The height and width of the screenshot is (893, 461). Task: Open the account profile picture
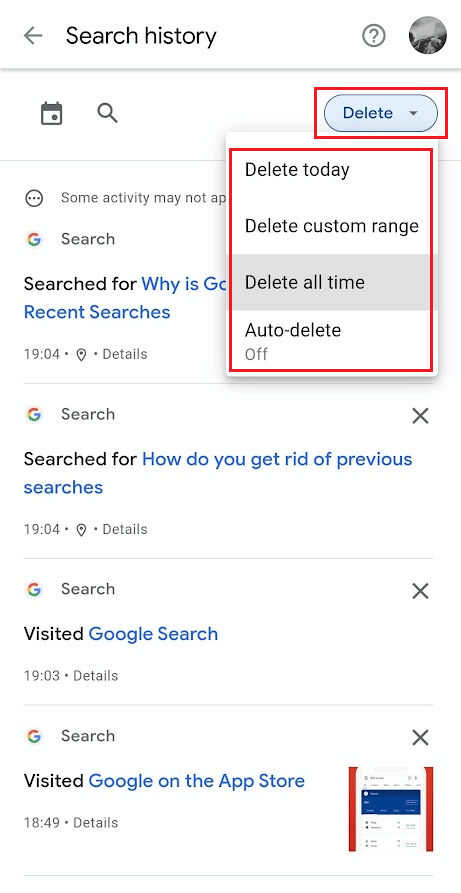point(427,36)
